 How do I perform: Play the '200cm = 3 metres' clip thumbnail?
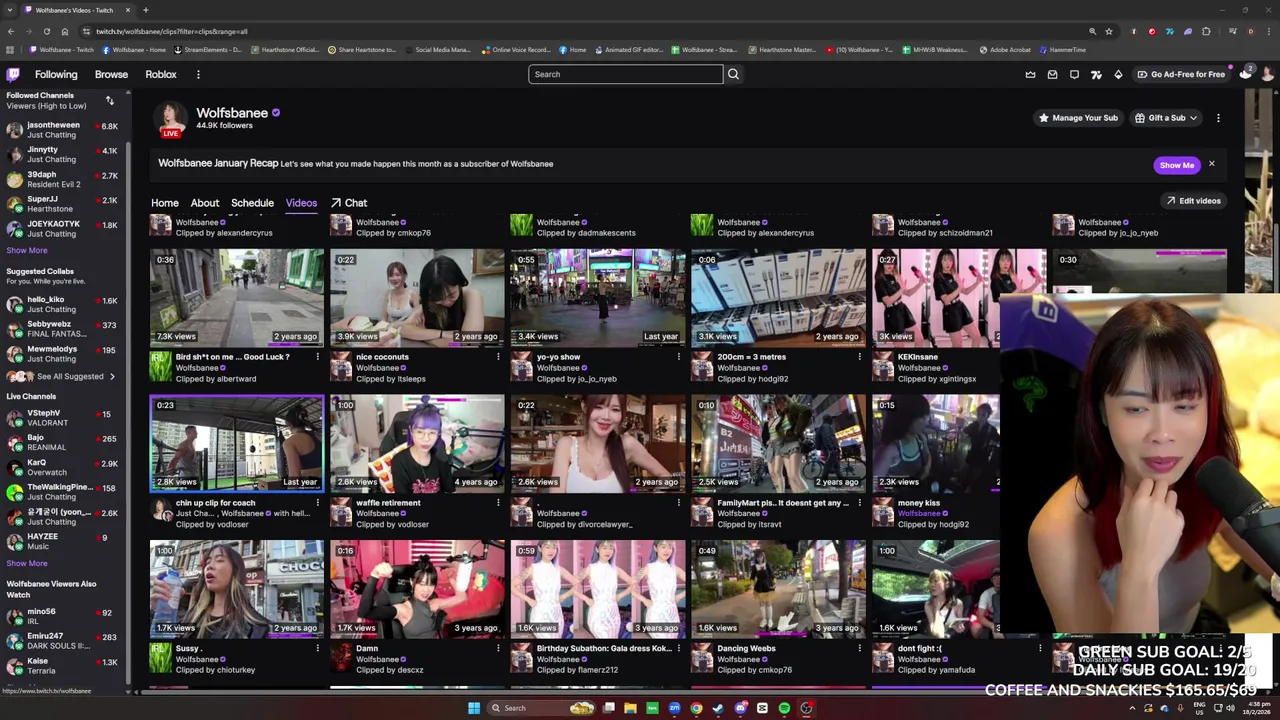[778, 297]
